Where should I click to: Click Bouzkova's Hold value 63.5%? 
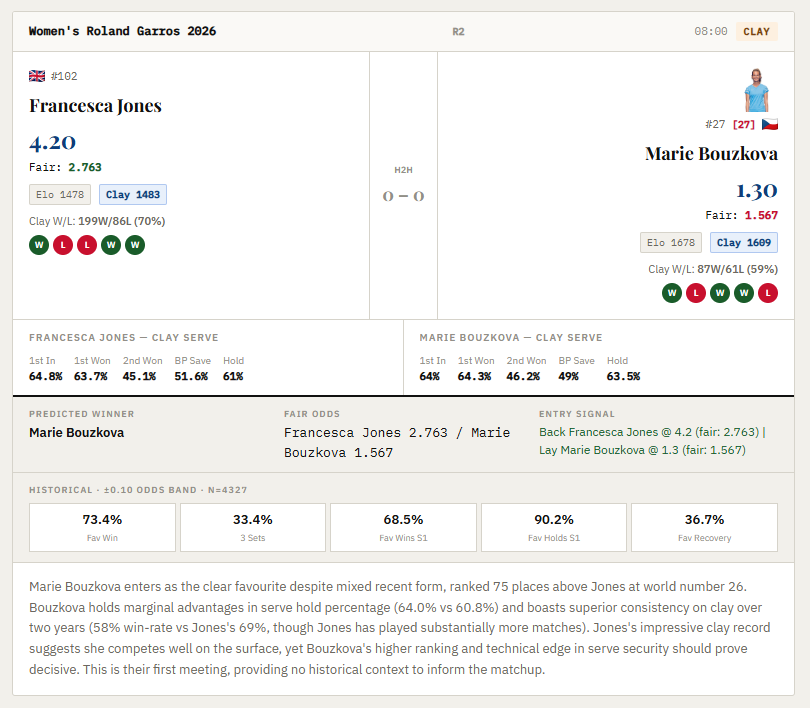(623, 376)
